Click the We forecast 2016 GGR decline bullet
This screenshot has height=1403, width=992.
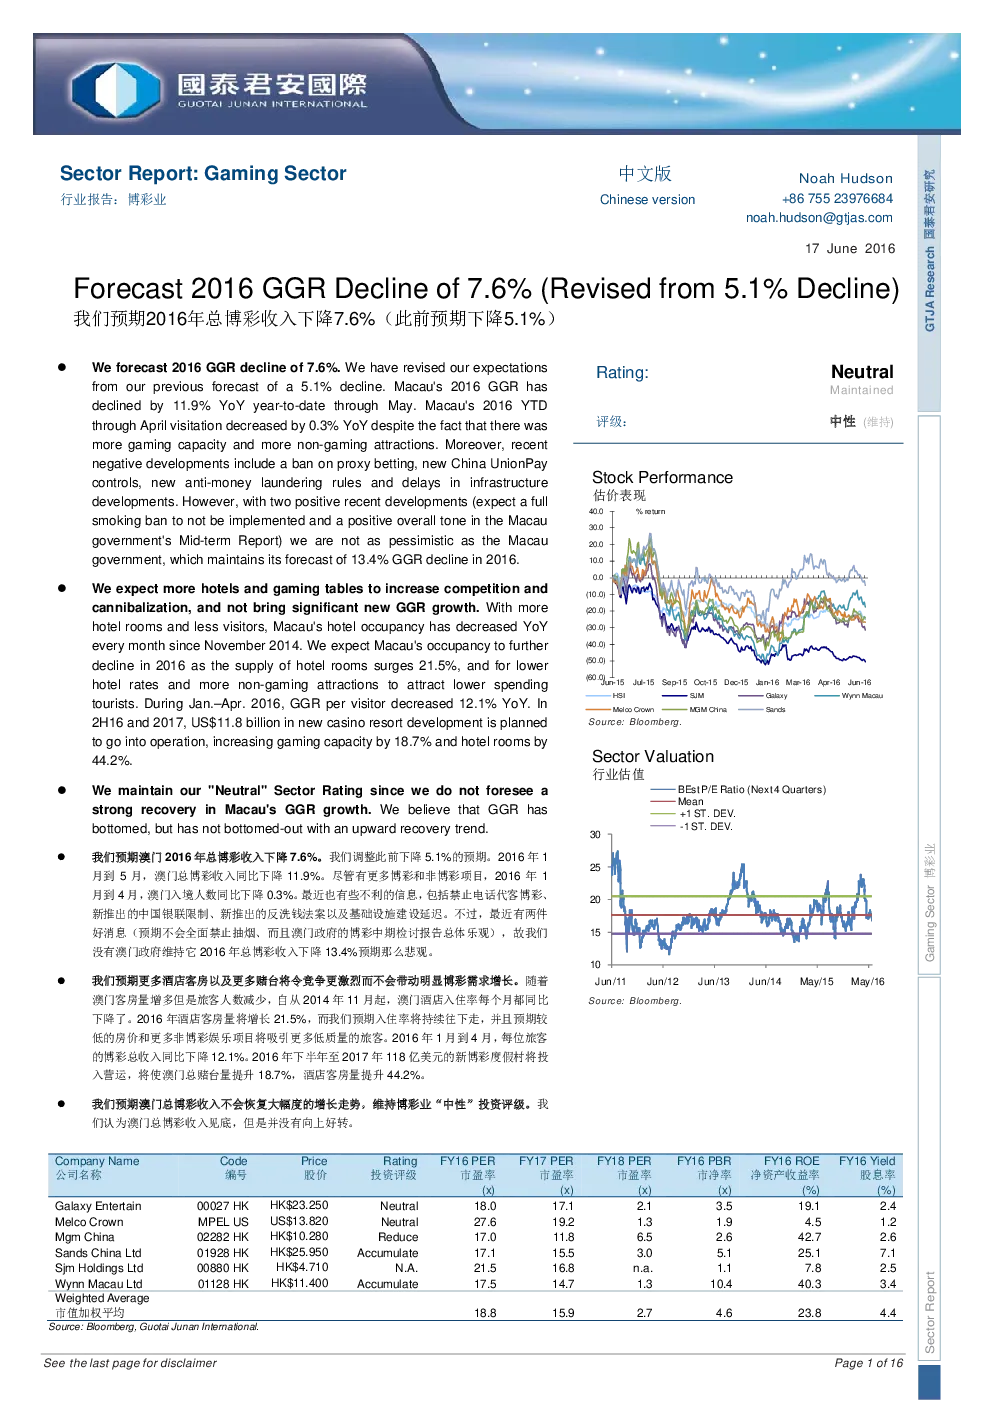click(319, 463)
